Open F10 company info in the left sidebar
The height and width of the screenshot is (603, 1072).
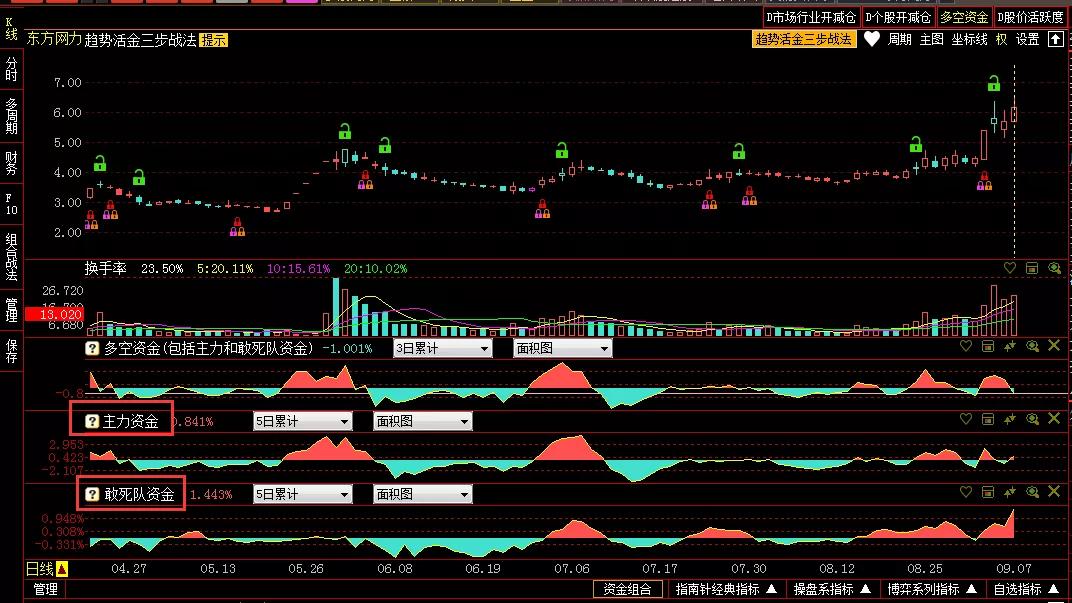tap(12, 204)
